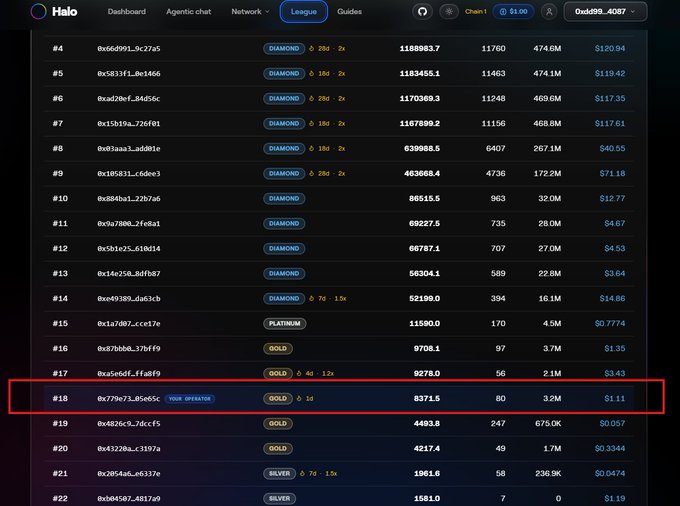
Task: Click the PLATINUM badge in row #15
Action: [284, 323]
